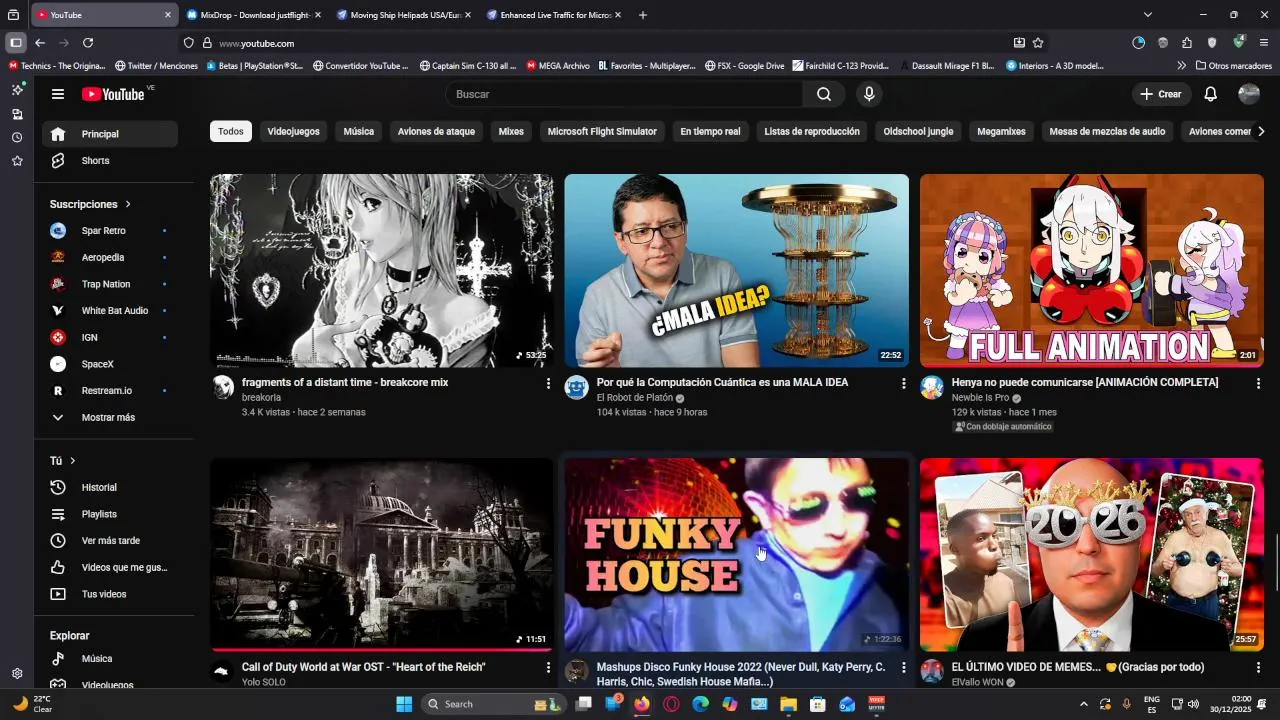Play the FUNKY HOUSE thumbnail video
The image size is (1280, 720).
737,555
